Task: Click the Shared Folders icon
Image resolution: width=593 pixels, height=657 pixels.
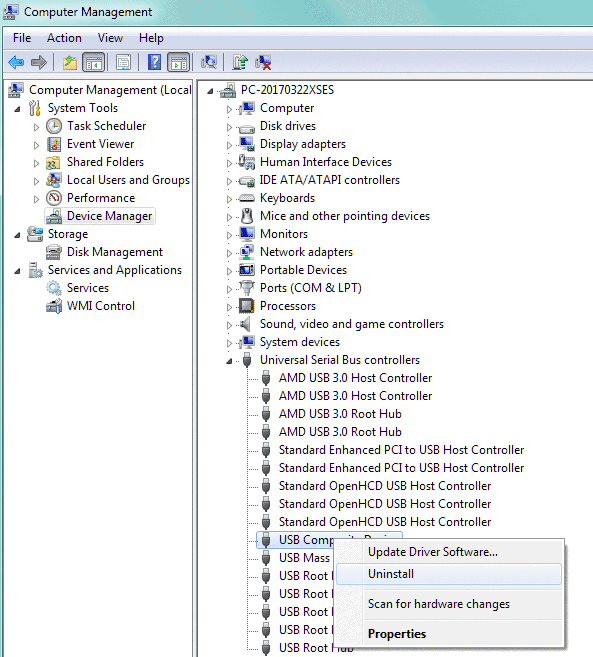Action: (53, 163)
